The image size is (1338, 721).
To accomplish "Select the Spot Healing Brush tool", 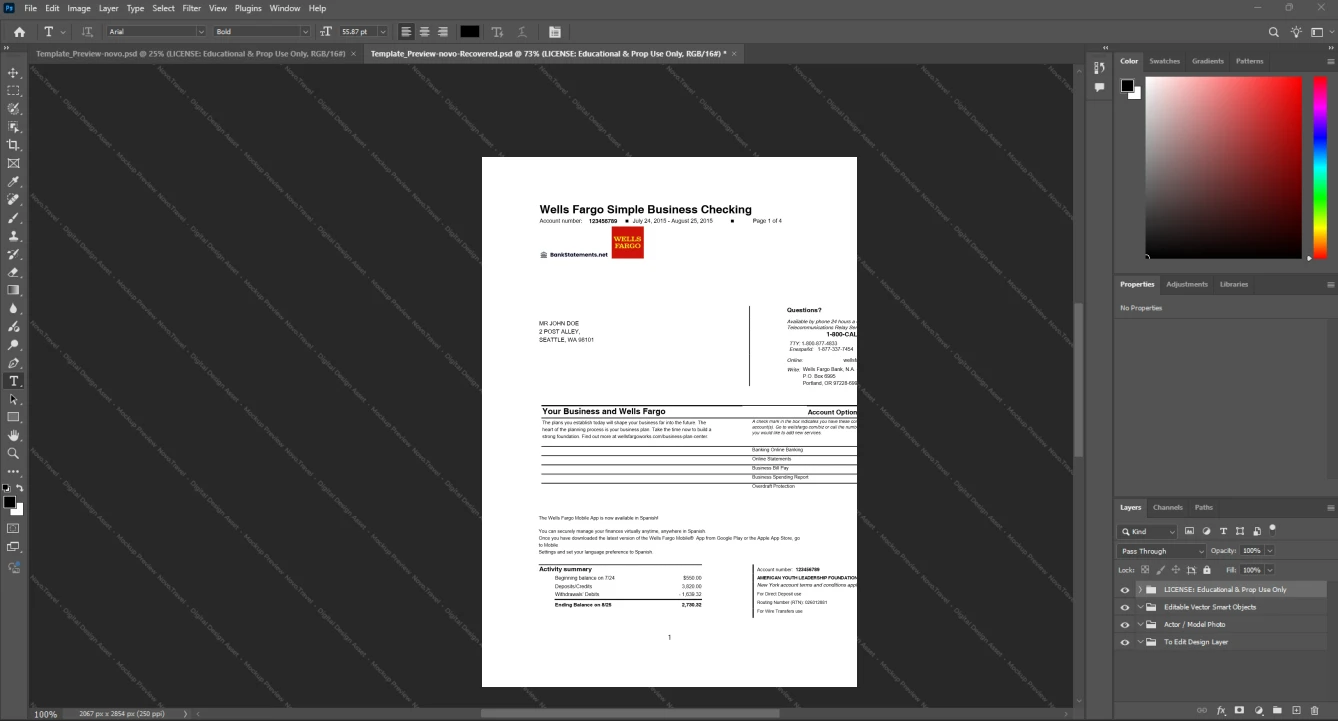I will [14, 200].
